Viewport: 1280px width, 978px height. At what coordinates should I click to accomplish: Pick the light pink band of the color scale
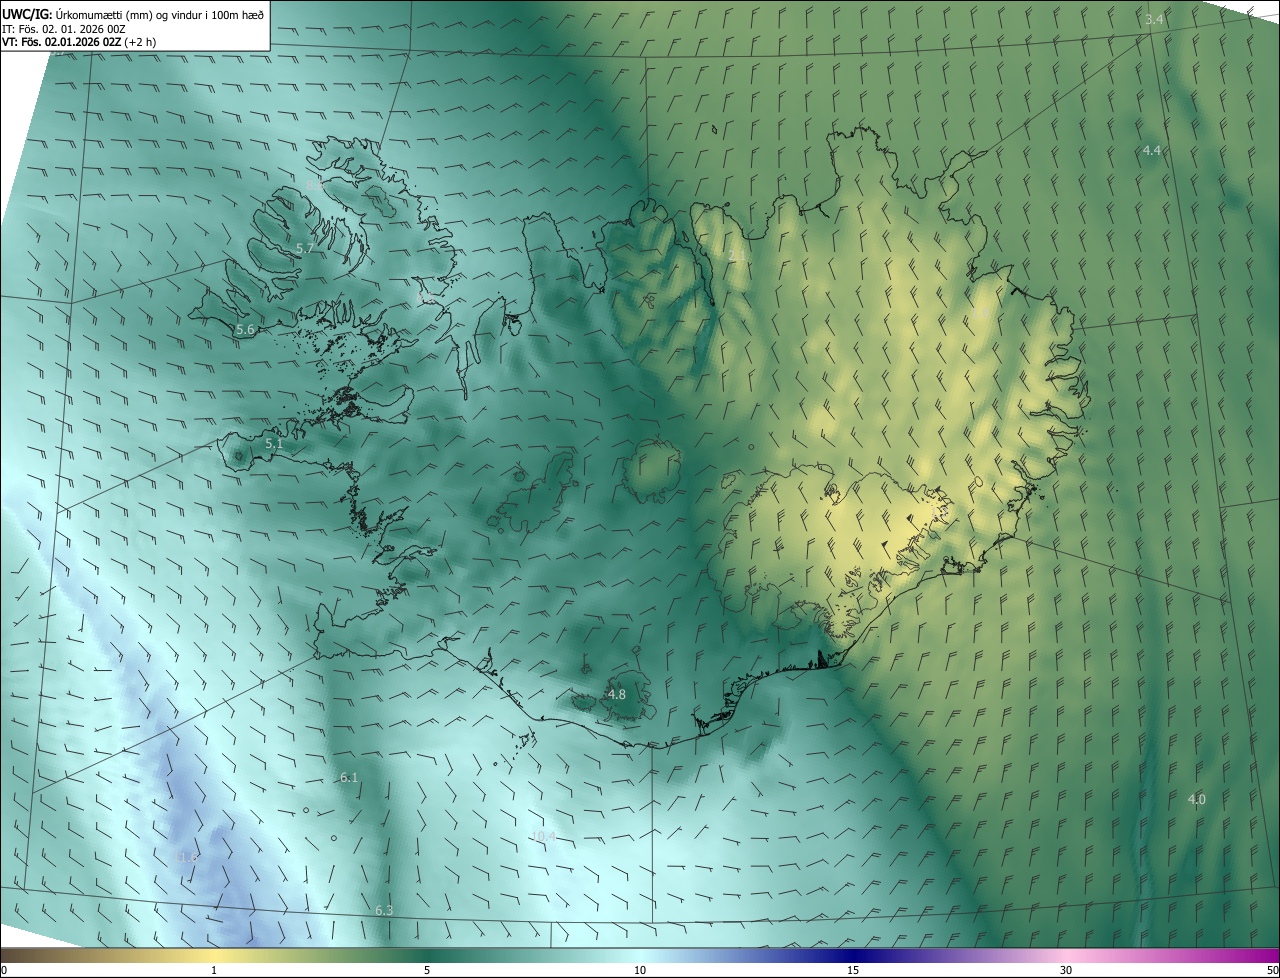1066,955
